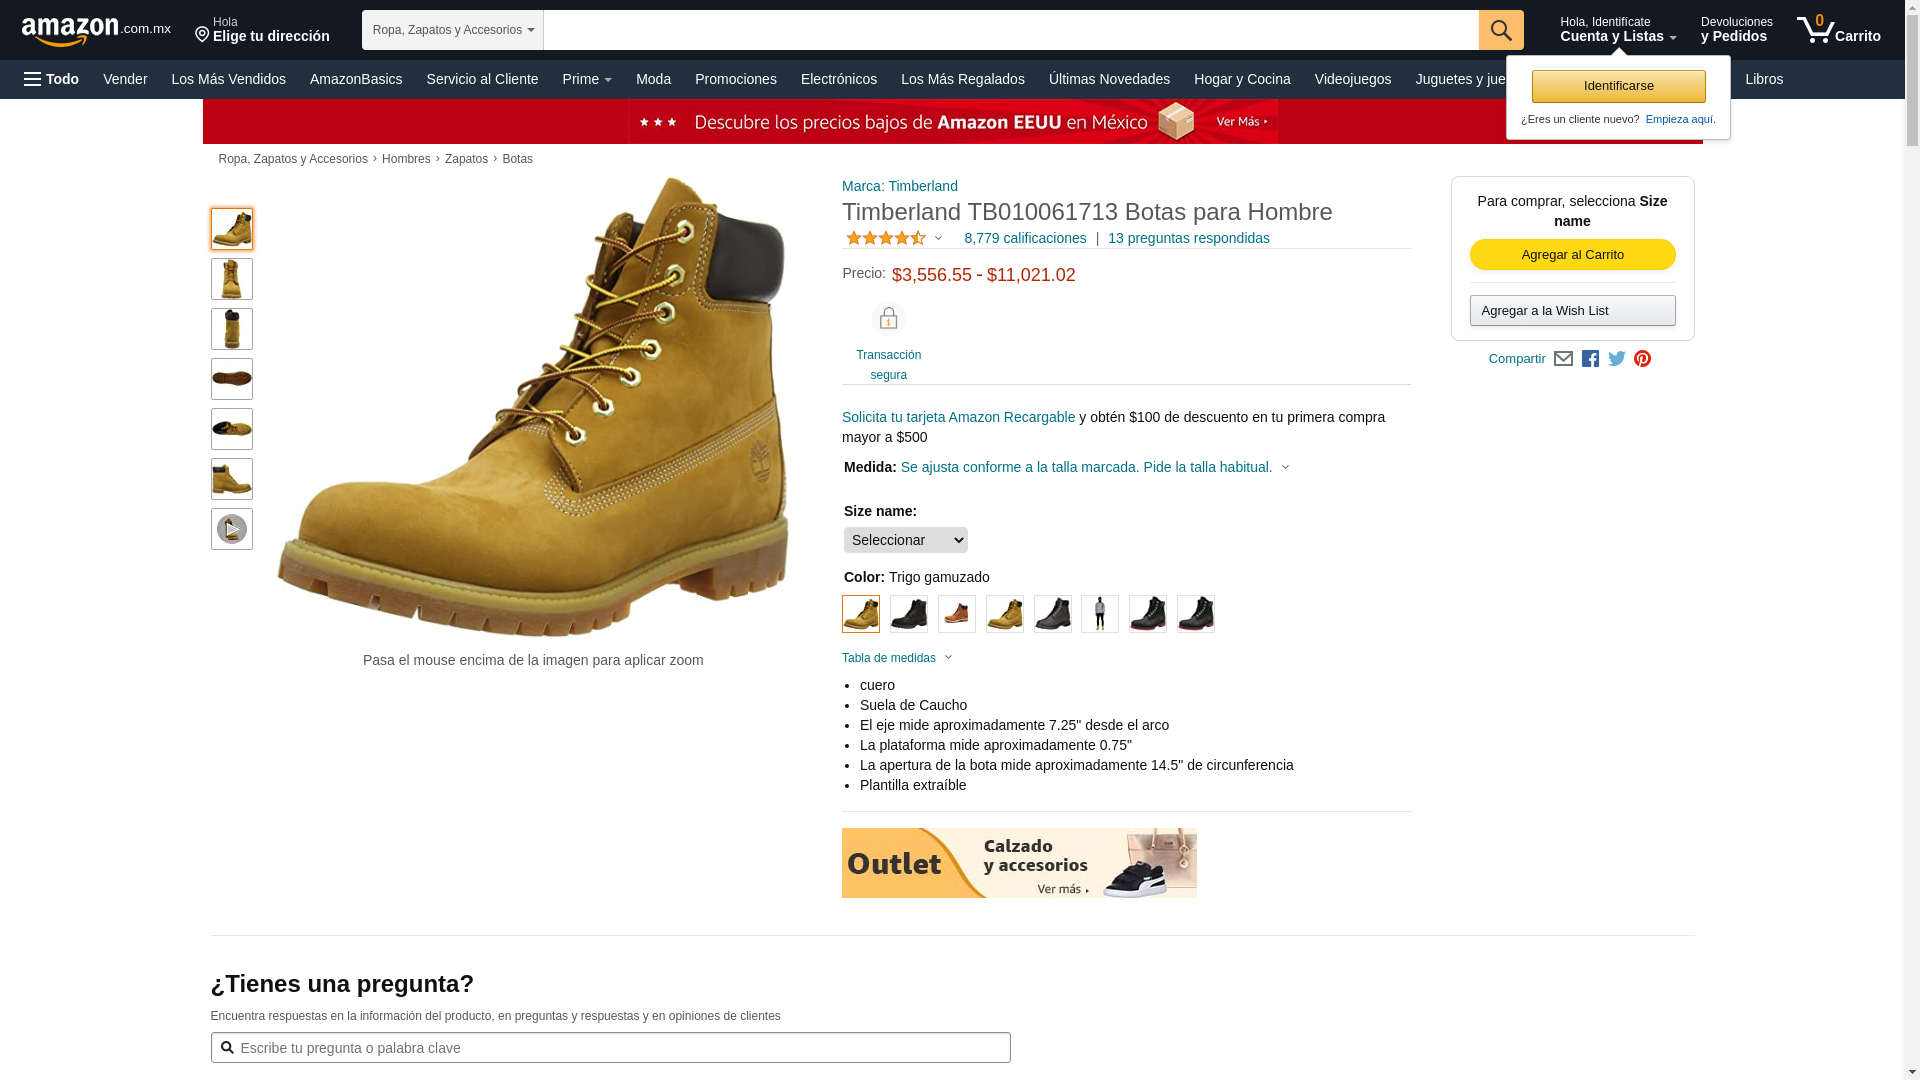Viewport: 1920px width, 1080px height.
Task: Open the shopping cart icon
Action: 1838,30
